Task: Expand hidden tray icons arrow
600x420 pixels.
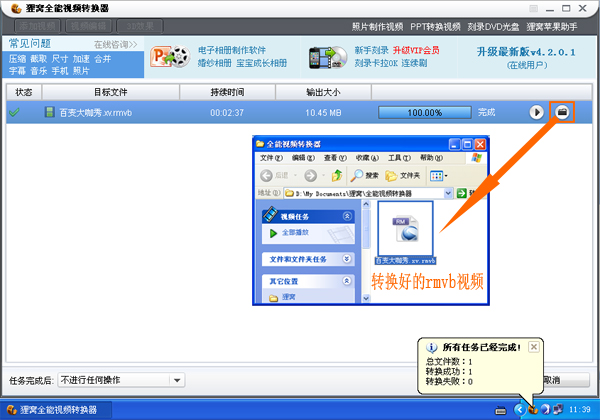Action: pos(519,410)
